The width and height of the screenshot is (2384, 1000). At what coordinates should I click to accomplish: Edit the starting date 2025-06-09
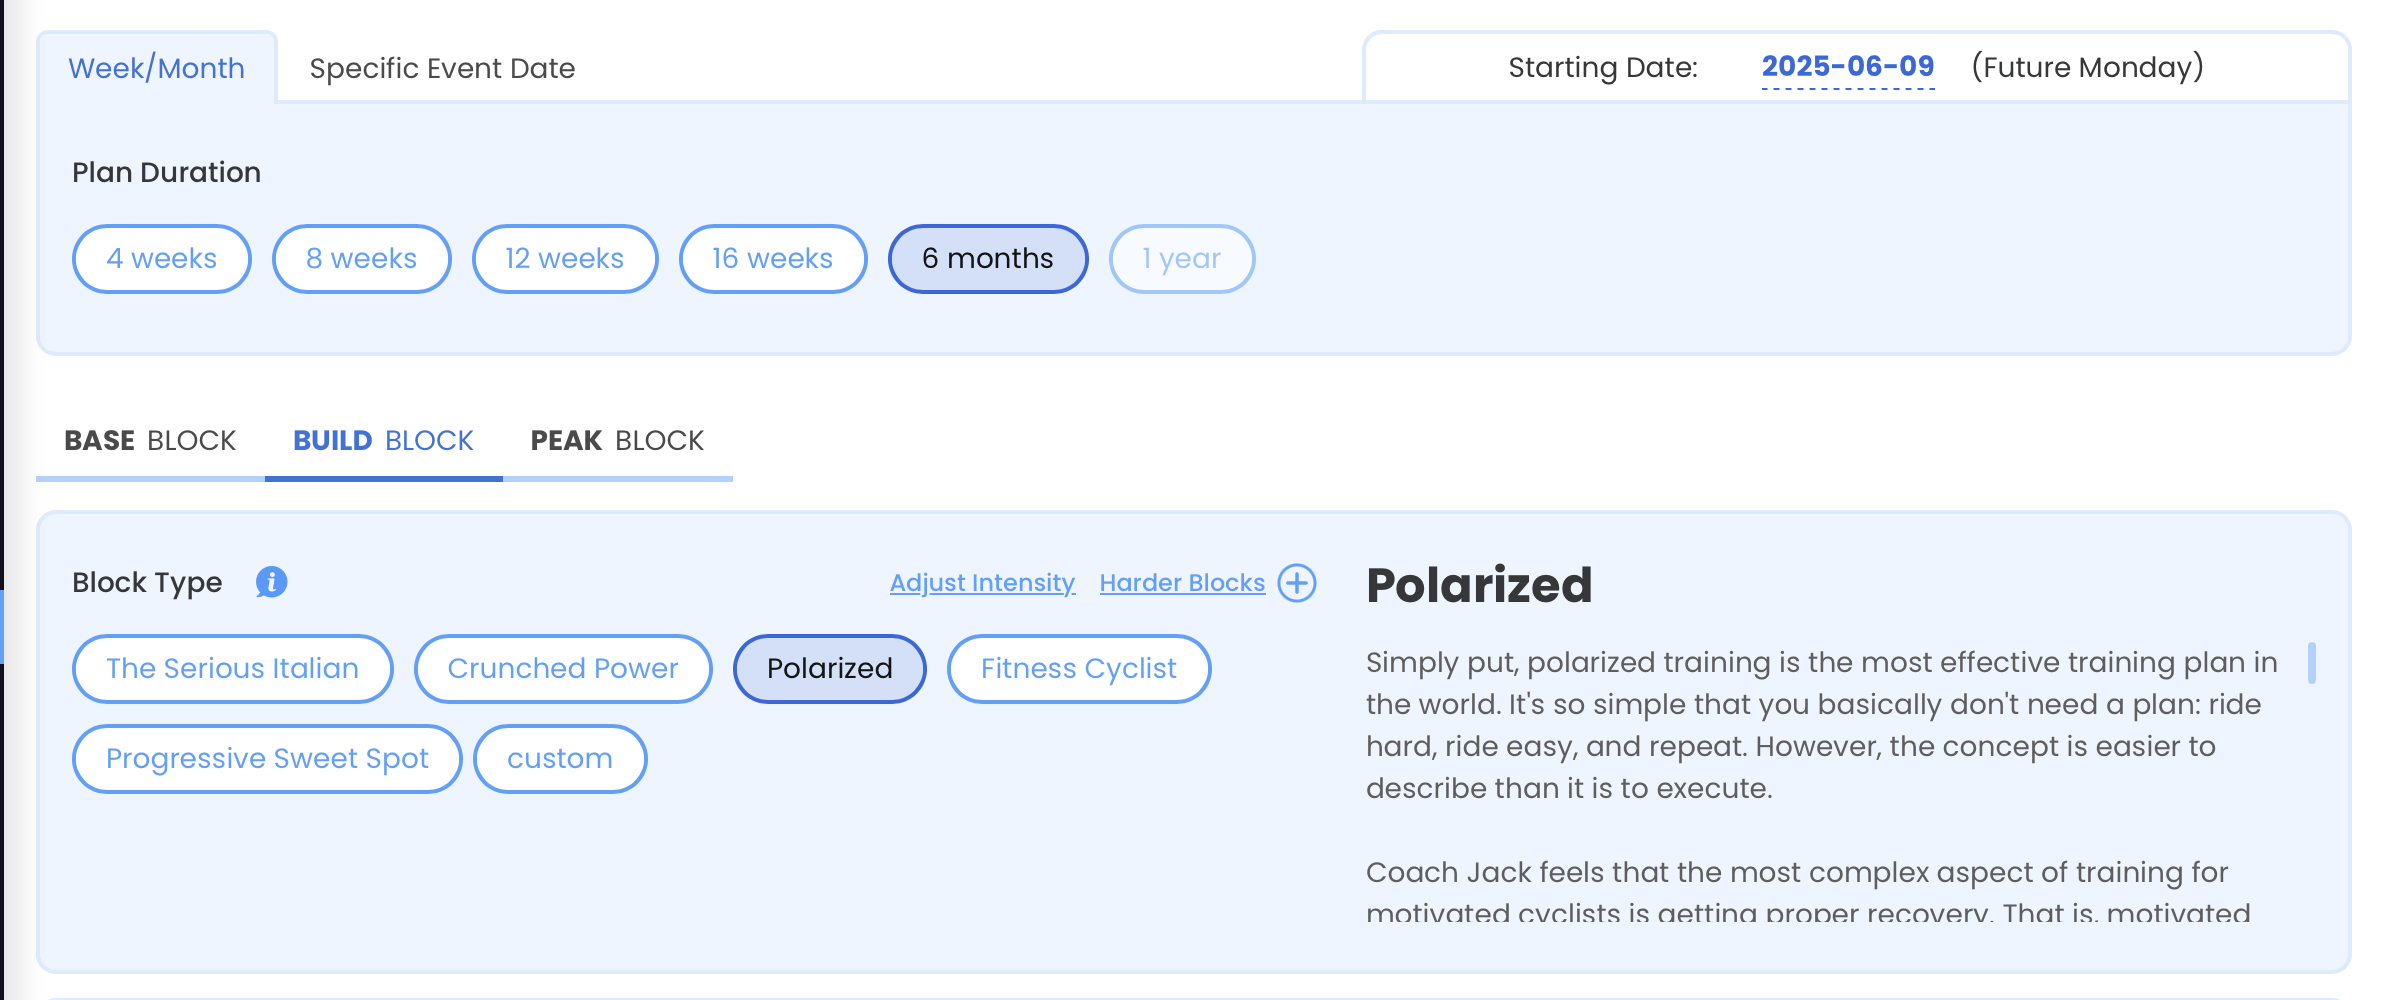(x=1847, y=67)
